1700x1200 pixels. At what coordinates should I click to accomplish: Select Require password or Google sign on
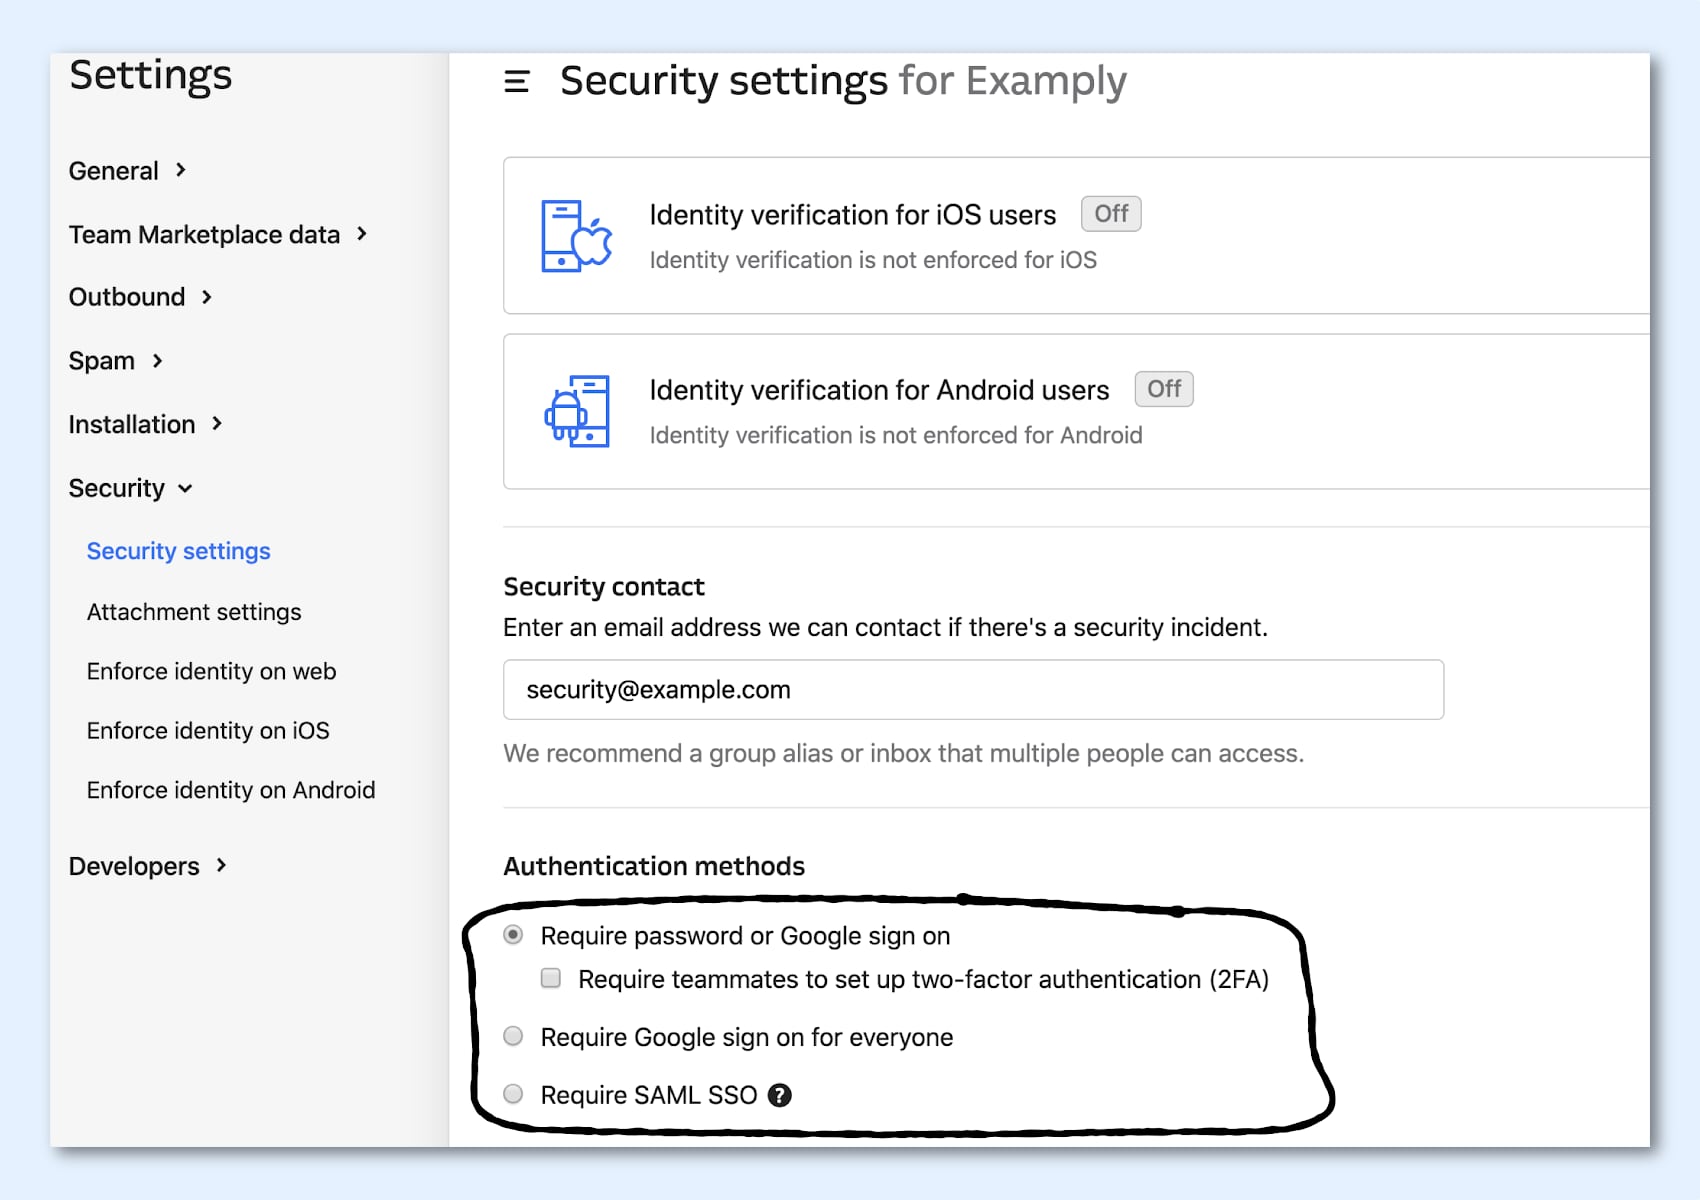513,935
